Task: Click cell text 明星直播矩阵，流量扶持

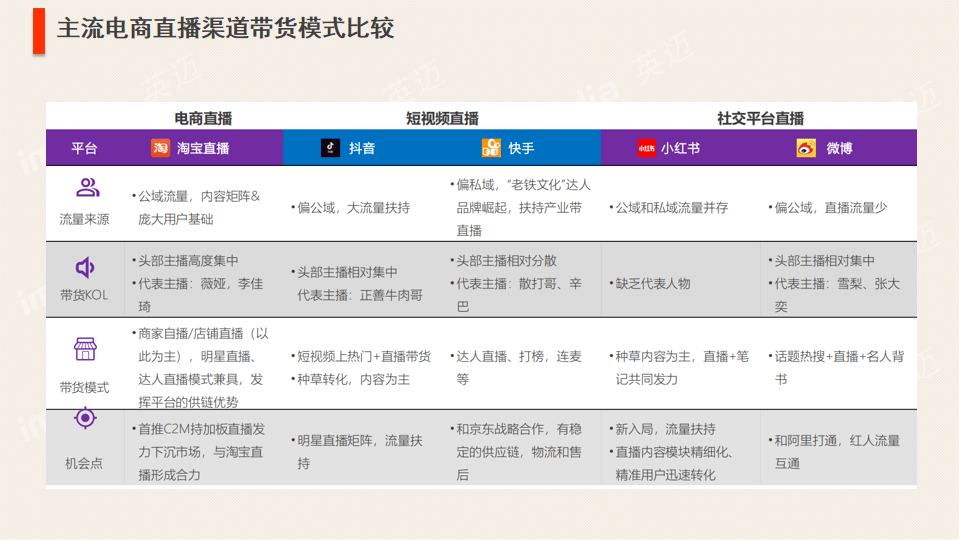Action: click(357, 452)
